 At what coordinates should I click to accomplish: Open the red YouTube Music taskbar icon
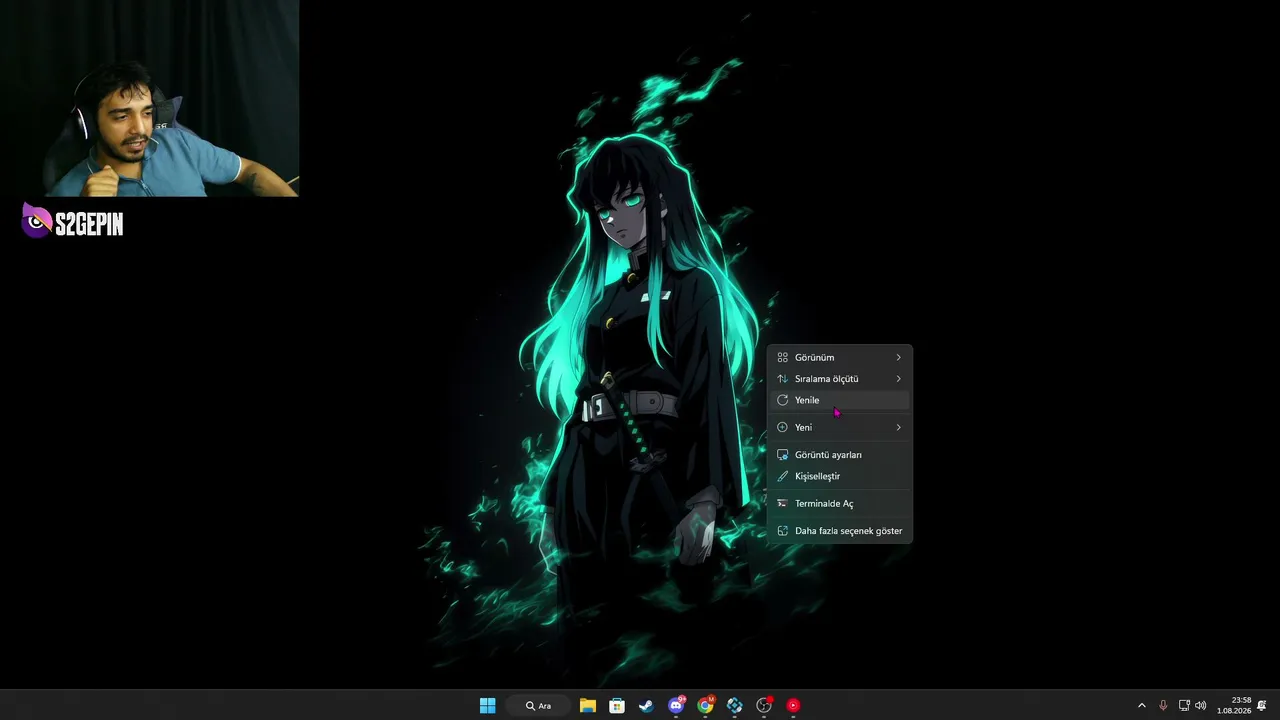click(793, 705)
